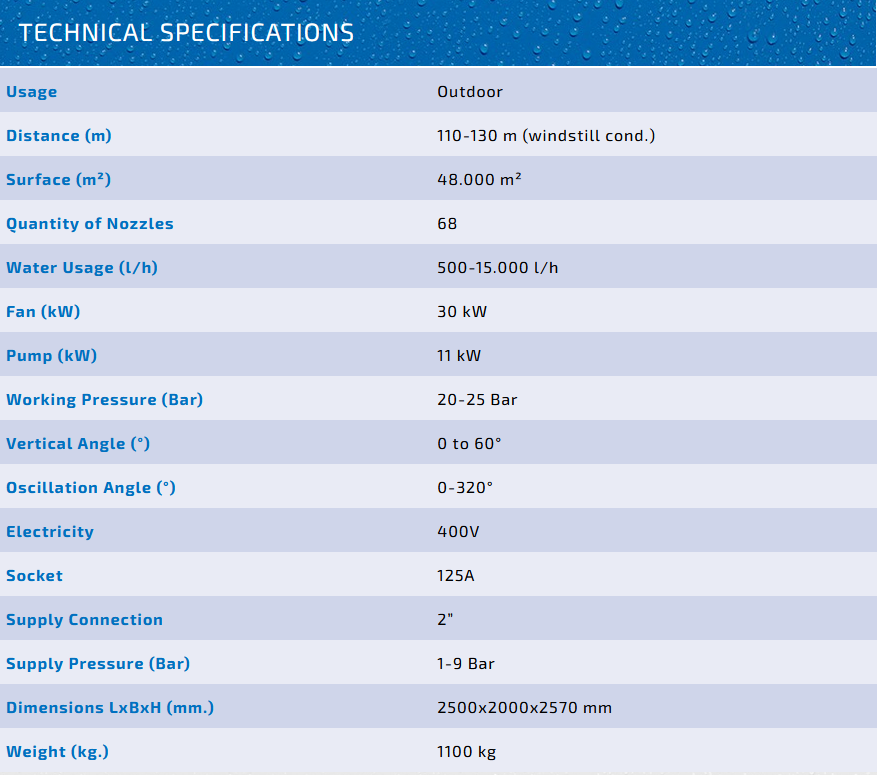Click the Technical Specifications heading
This screenshot has width=877, height=775.
click(x=186, y=33)
